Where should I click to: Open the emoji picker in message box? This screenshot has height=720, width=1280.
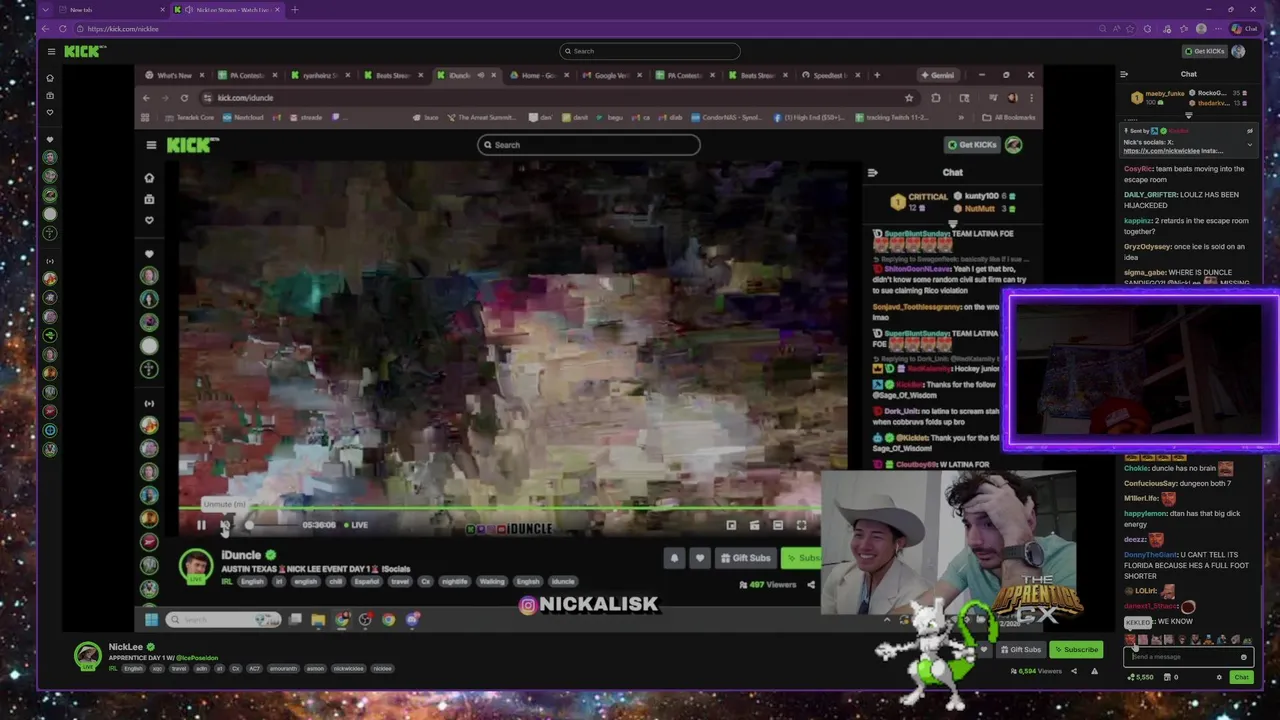[x=1243, y=657]
